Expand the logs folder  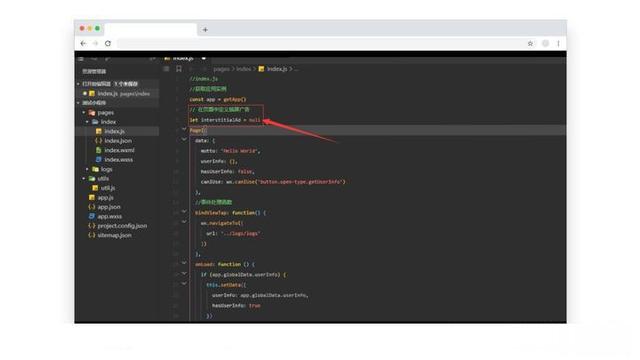click(x=87, y=169)
